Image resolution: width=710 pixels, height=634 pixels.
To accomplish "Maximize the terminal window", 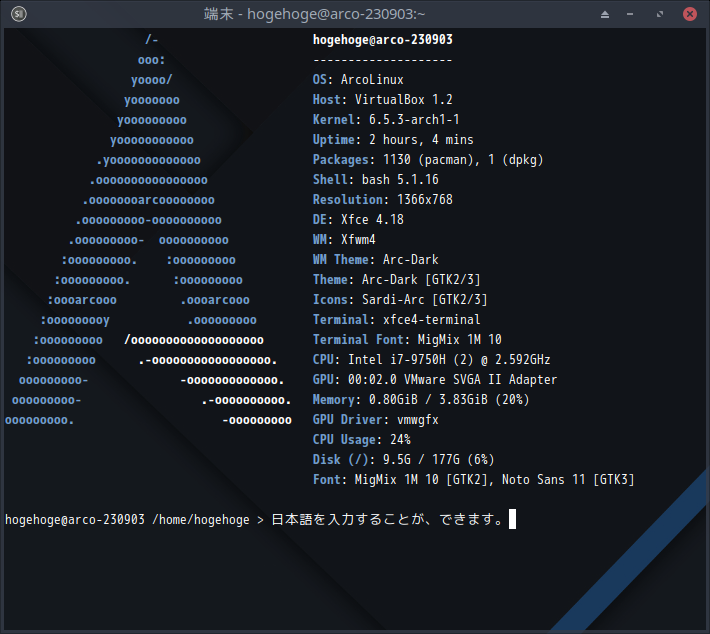I will tap(660, 14).
